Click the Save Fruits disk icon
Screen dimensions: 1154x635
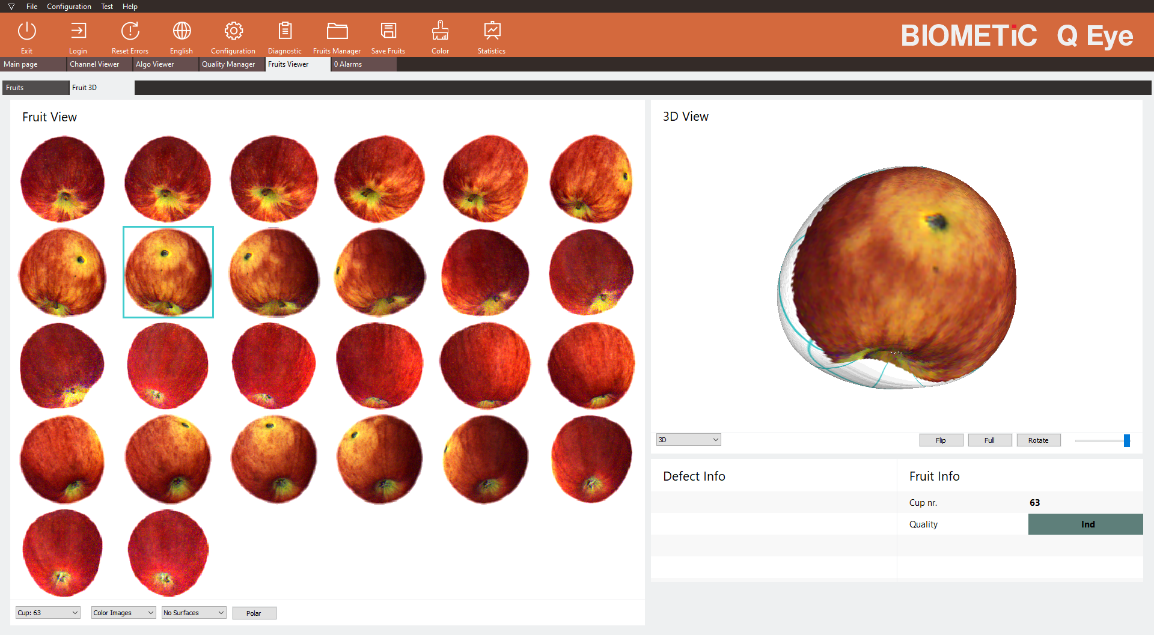pos(388,32)
